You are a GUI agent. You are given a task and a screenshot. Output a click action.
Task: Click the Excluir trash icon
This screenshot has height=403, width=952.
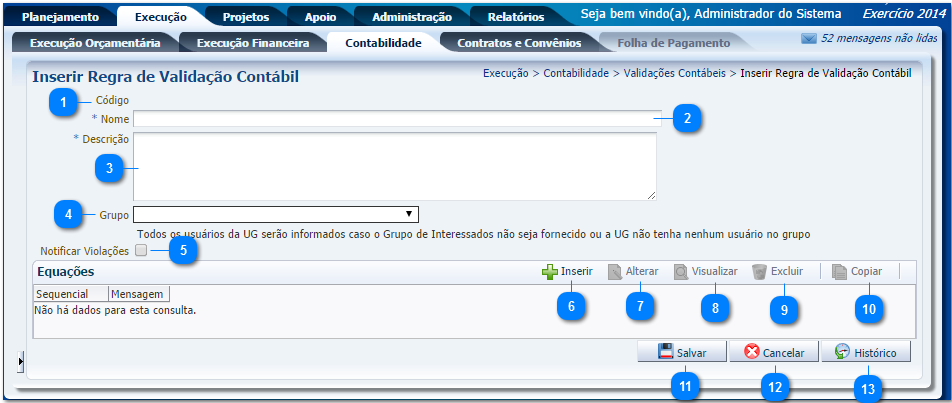760,271
